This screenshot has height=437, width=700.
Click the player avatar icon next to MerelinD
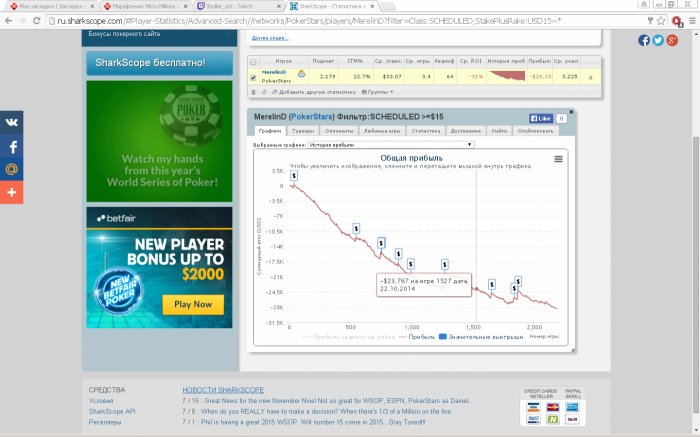click(x=302, y=74)
